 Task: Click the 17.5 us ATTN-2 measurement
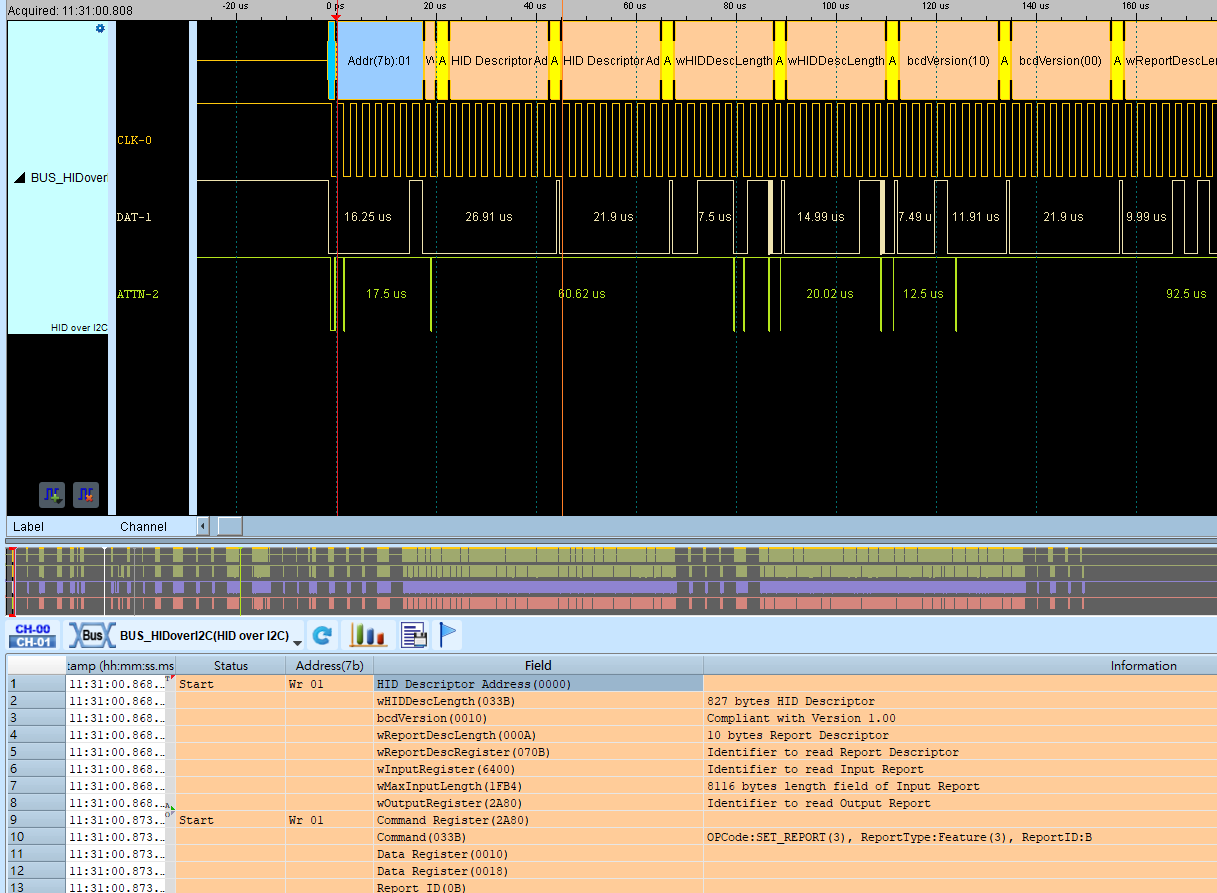[386, 294]
